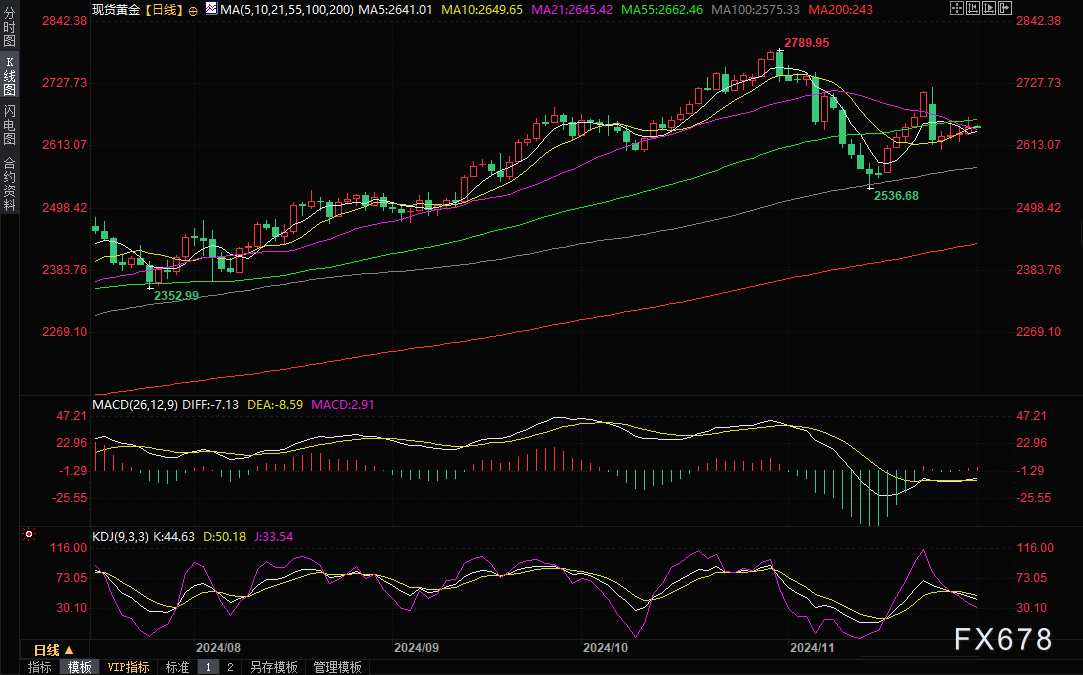This screenshot has height=675, width=1083.
Task: Select the K线图 sidebar tab
Action: pos(9,75)
